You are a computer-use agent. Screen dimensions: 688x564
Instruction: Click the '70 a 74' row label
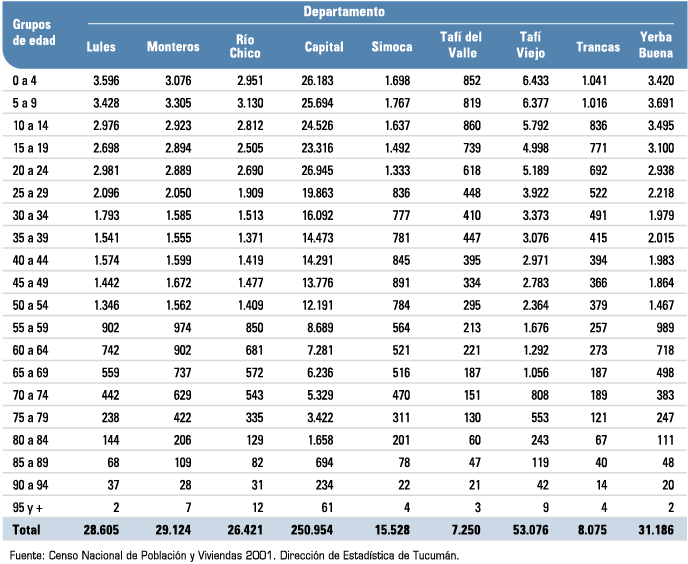pos(30,395)
